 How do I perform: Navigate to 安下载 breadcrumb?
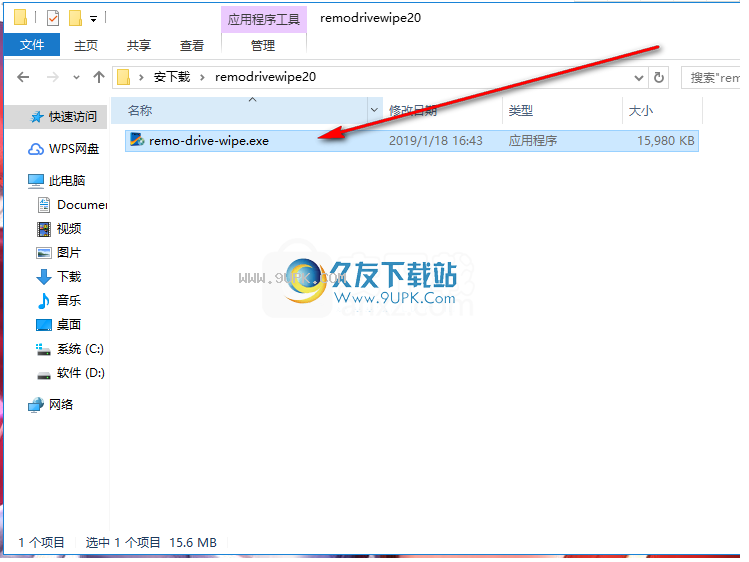(x=171, y=77)
